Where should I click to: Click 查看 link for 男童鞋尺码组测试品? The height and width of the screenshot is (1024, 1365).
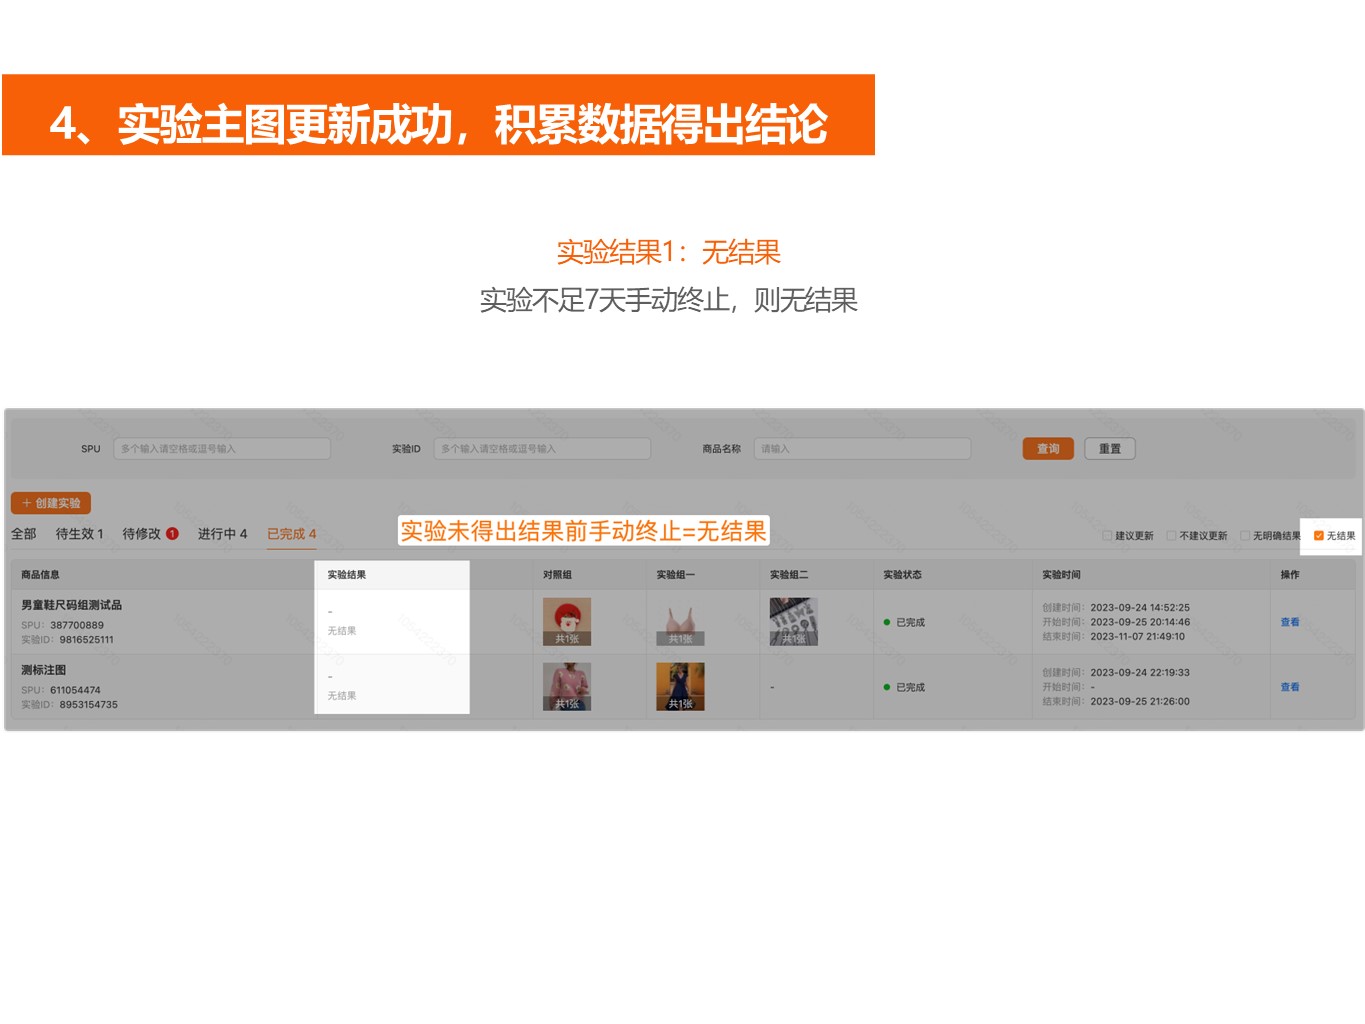(1290, 622)
